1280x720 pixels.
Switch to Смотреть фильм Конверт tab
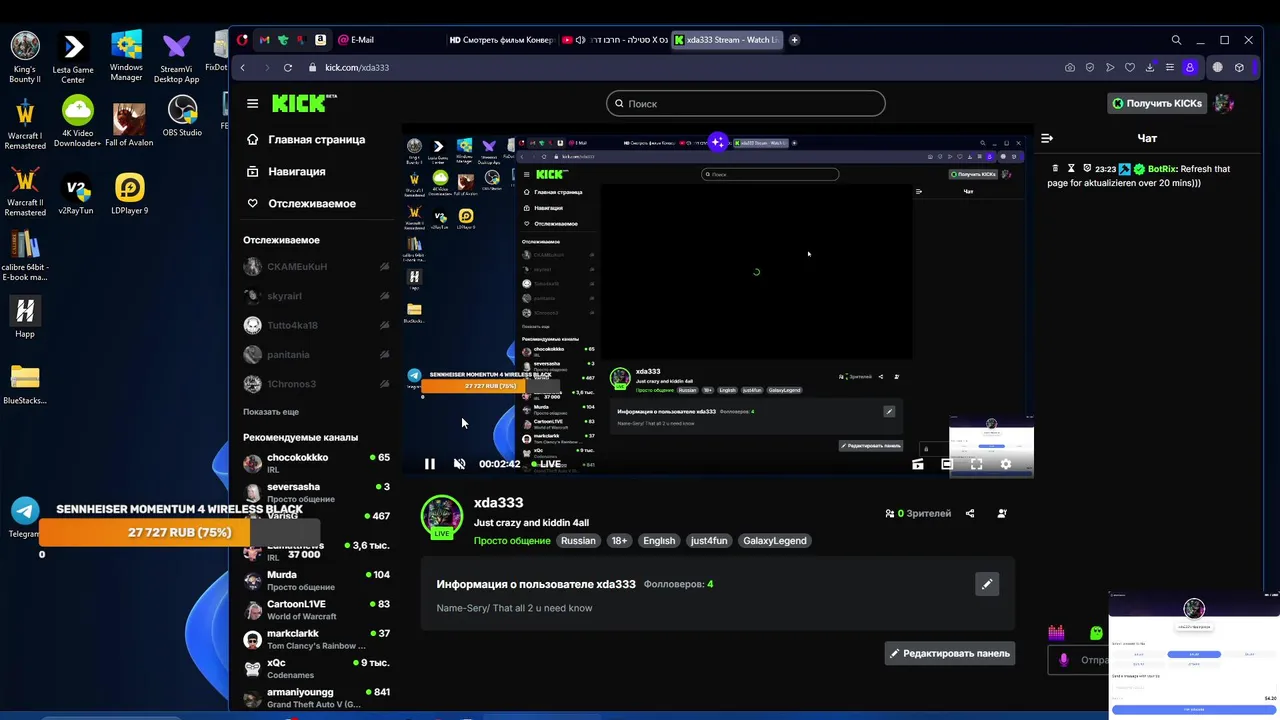[502, 40]
